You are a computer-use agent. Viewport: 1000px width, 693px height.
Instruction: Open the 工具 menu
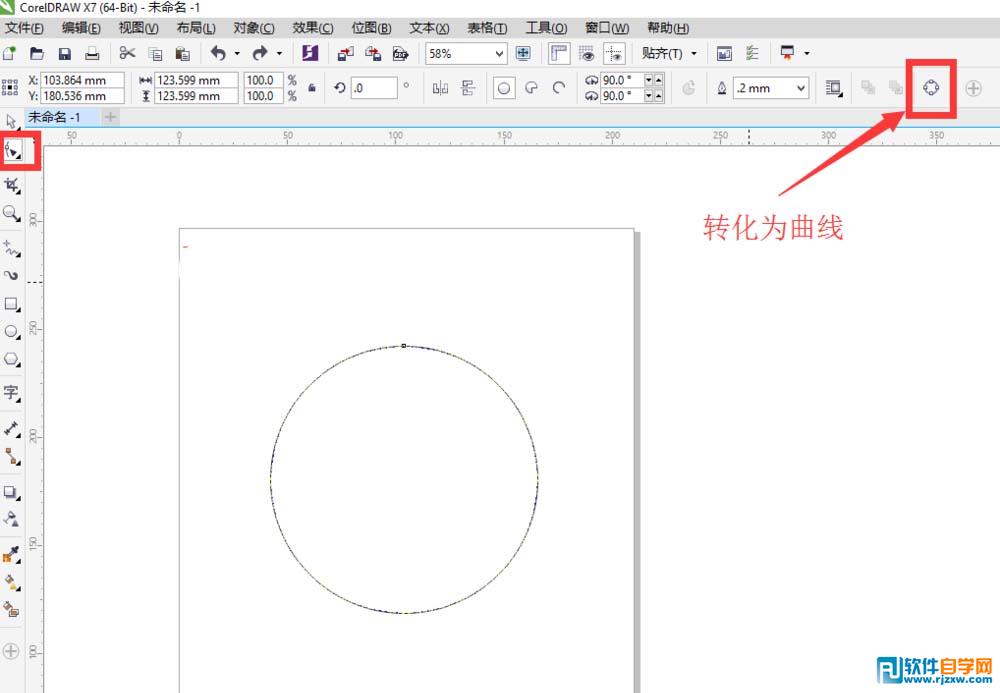pyautogui.click(x=545, y=27)
